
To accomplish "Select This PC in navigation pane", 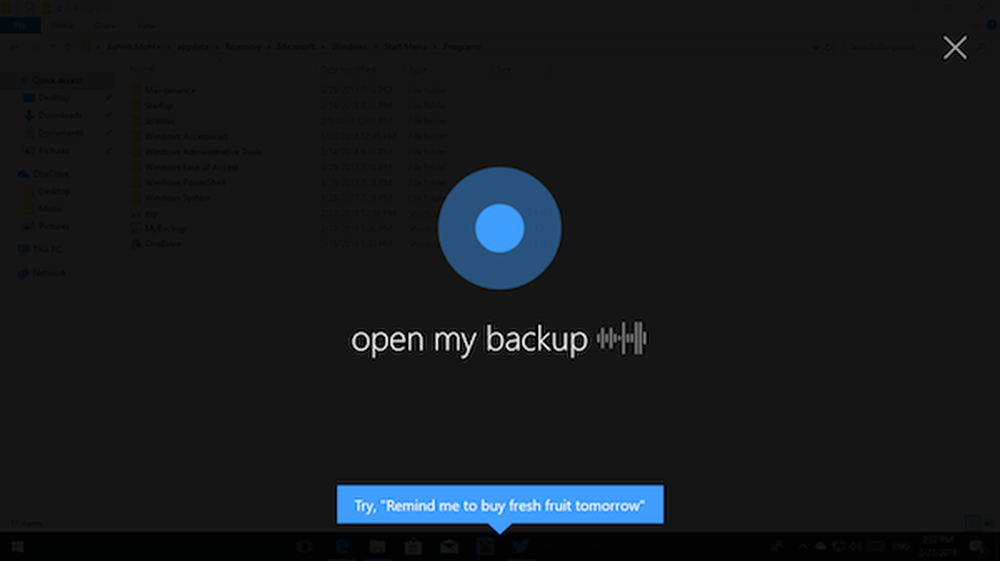I will [x=47, y=249].
